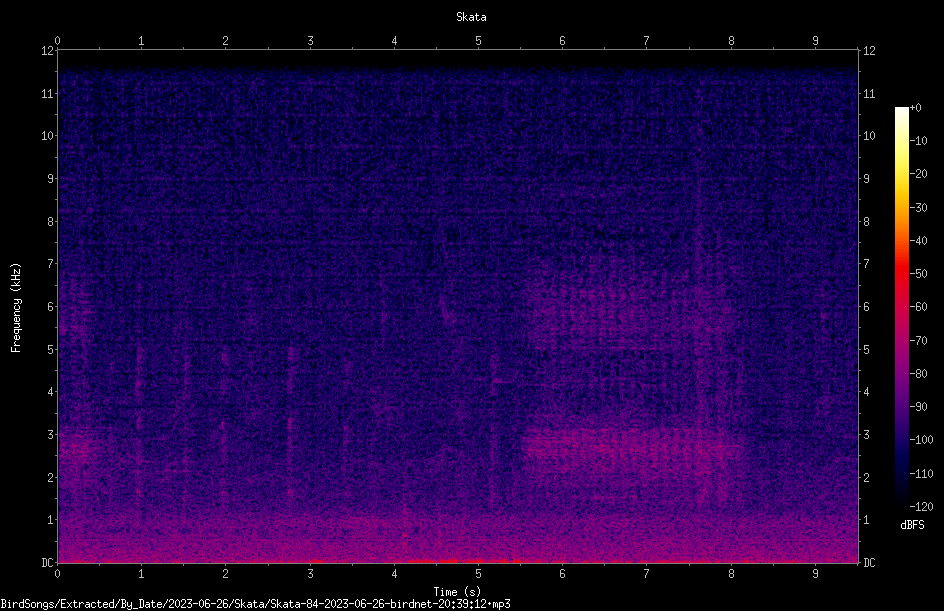Click the dBFS color scale gradient bar
This screenshot has height=611, width=944.
pyautogui.click(x=901, y=307)
